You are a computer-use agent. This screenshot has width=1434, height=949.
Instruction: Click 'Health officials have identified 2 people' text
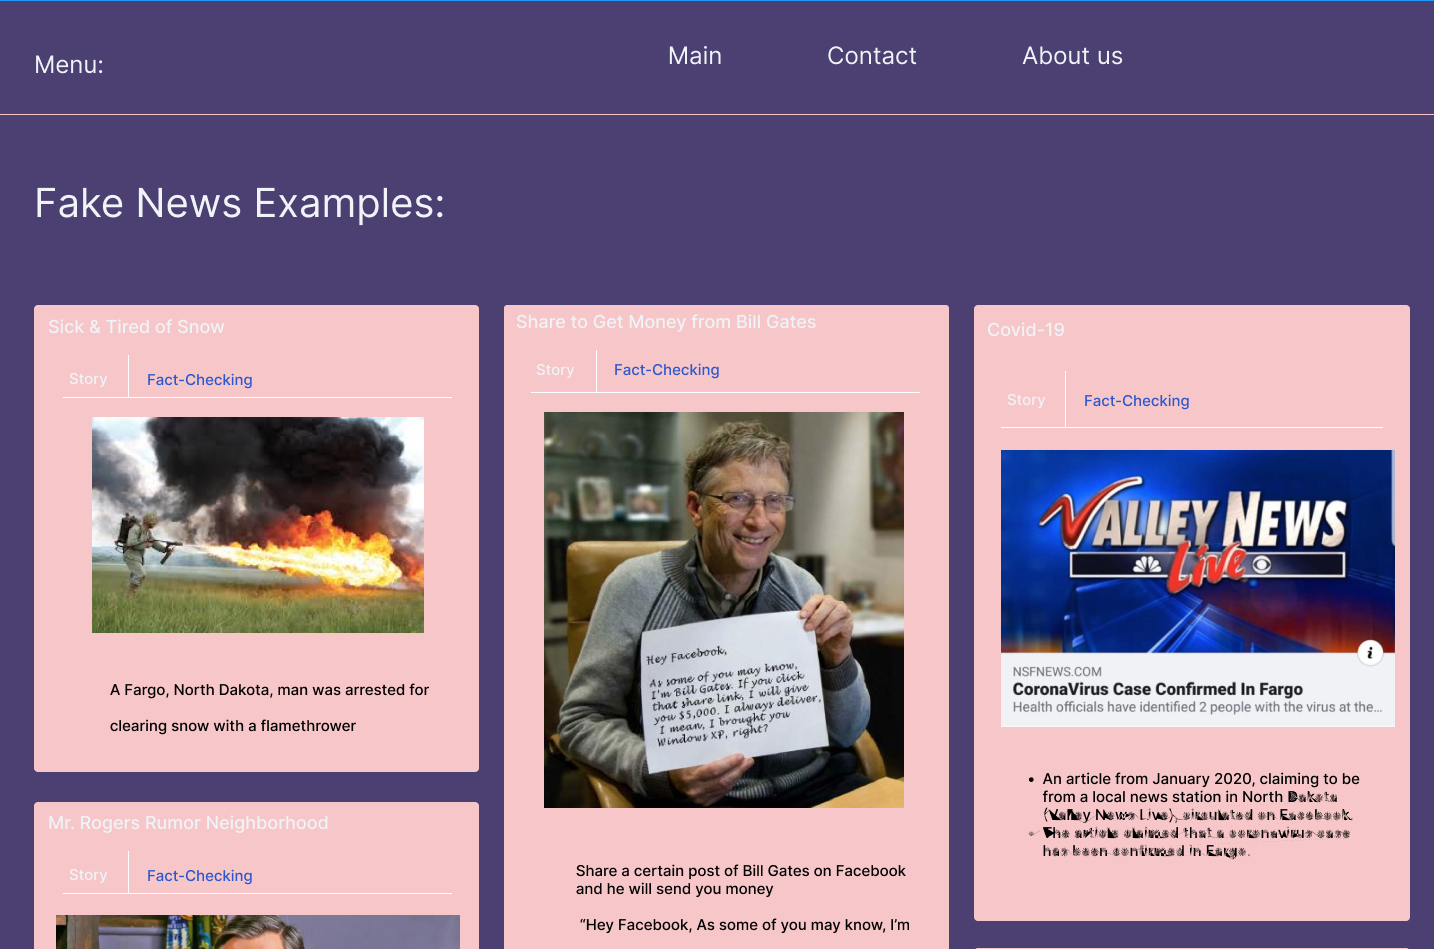[1197, 707]
